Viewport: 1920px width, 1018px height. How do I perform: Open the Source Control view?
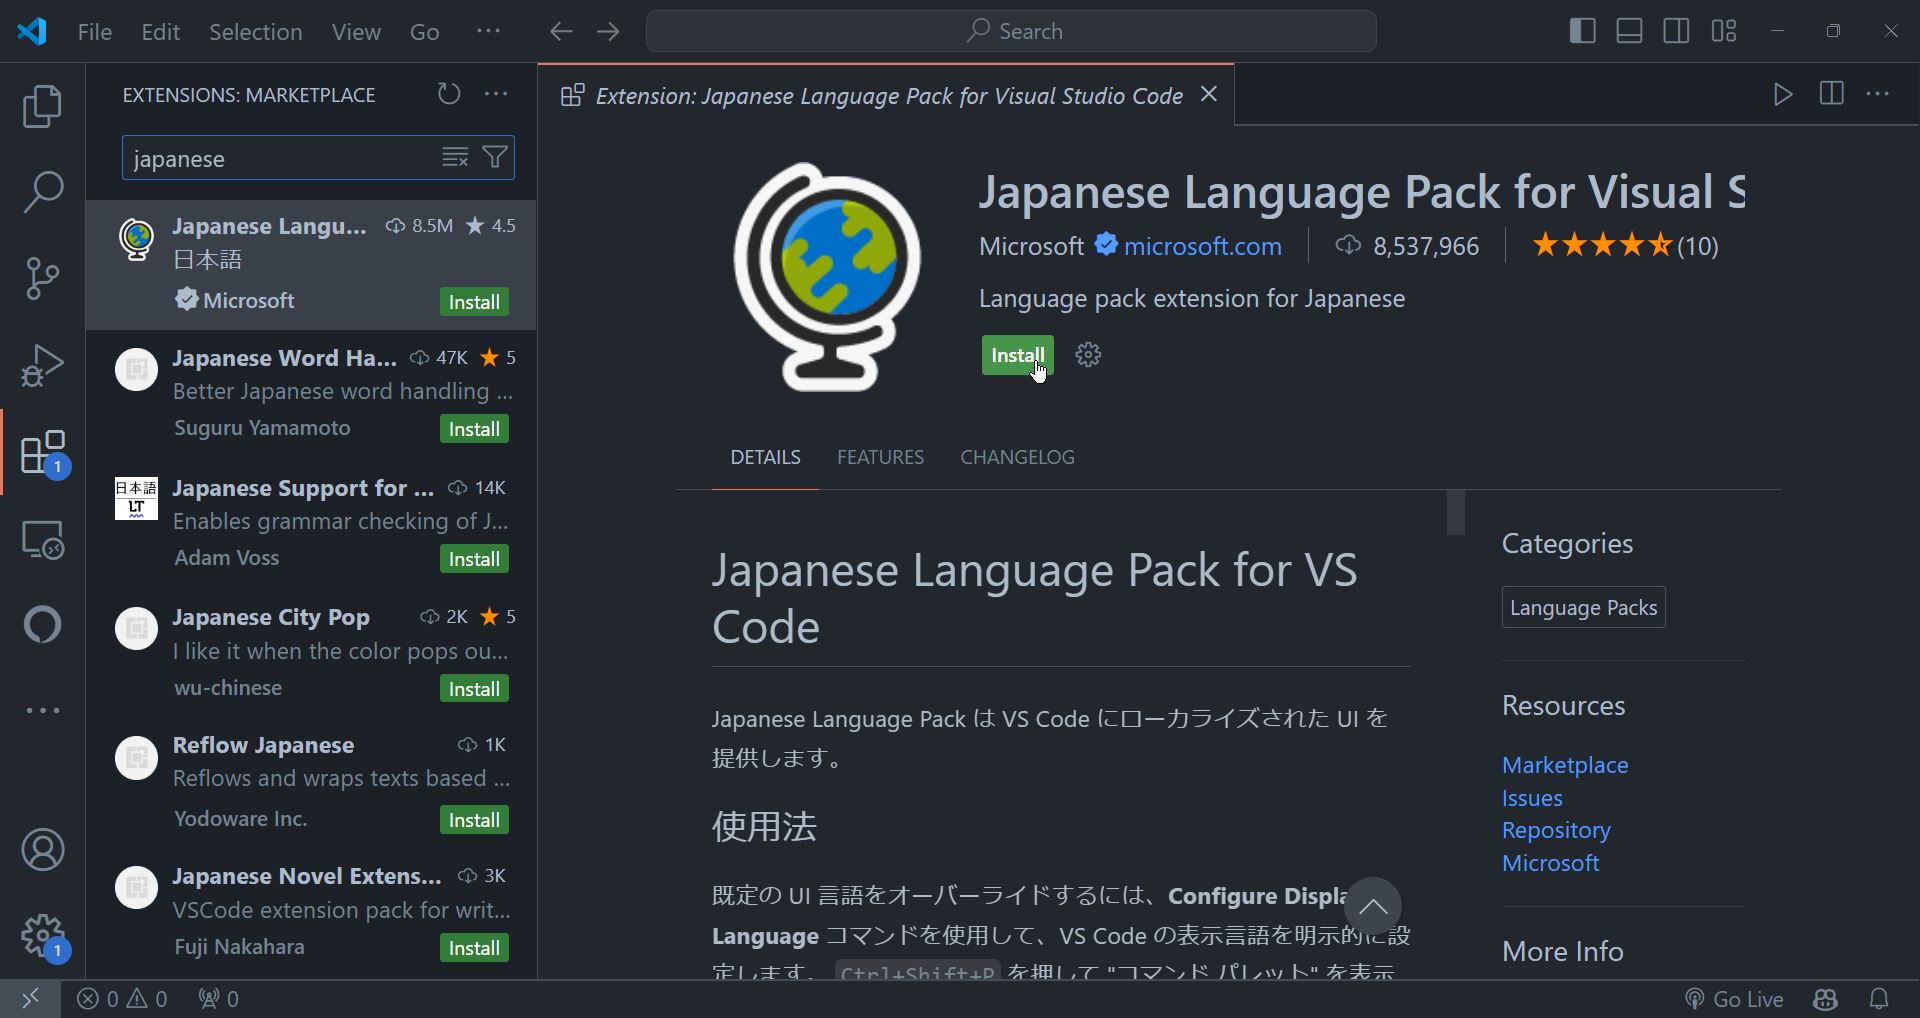42,278
